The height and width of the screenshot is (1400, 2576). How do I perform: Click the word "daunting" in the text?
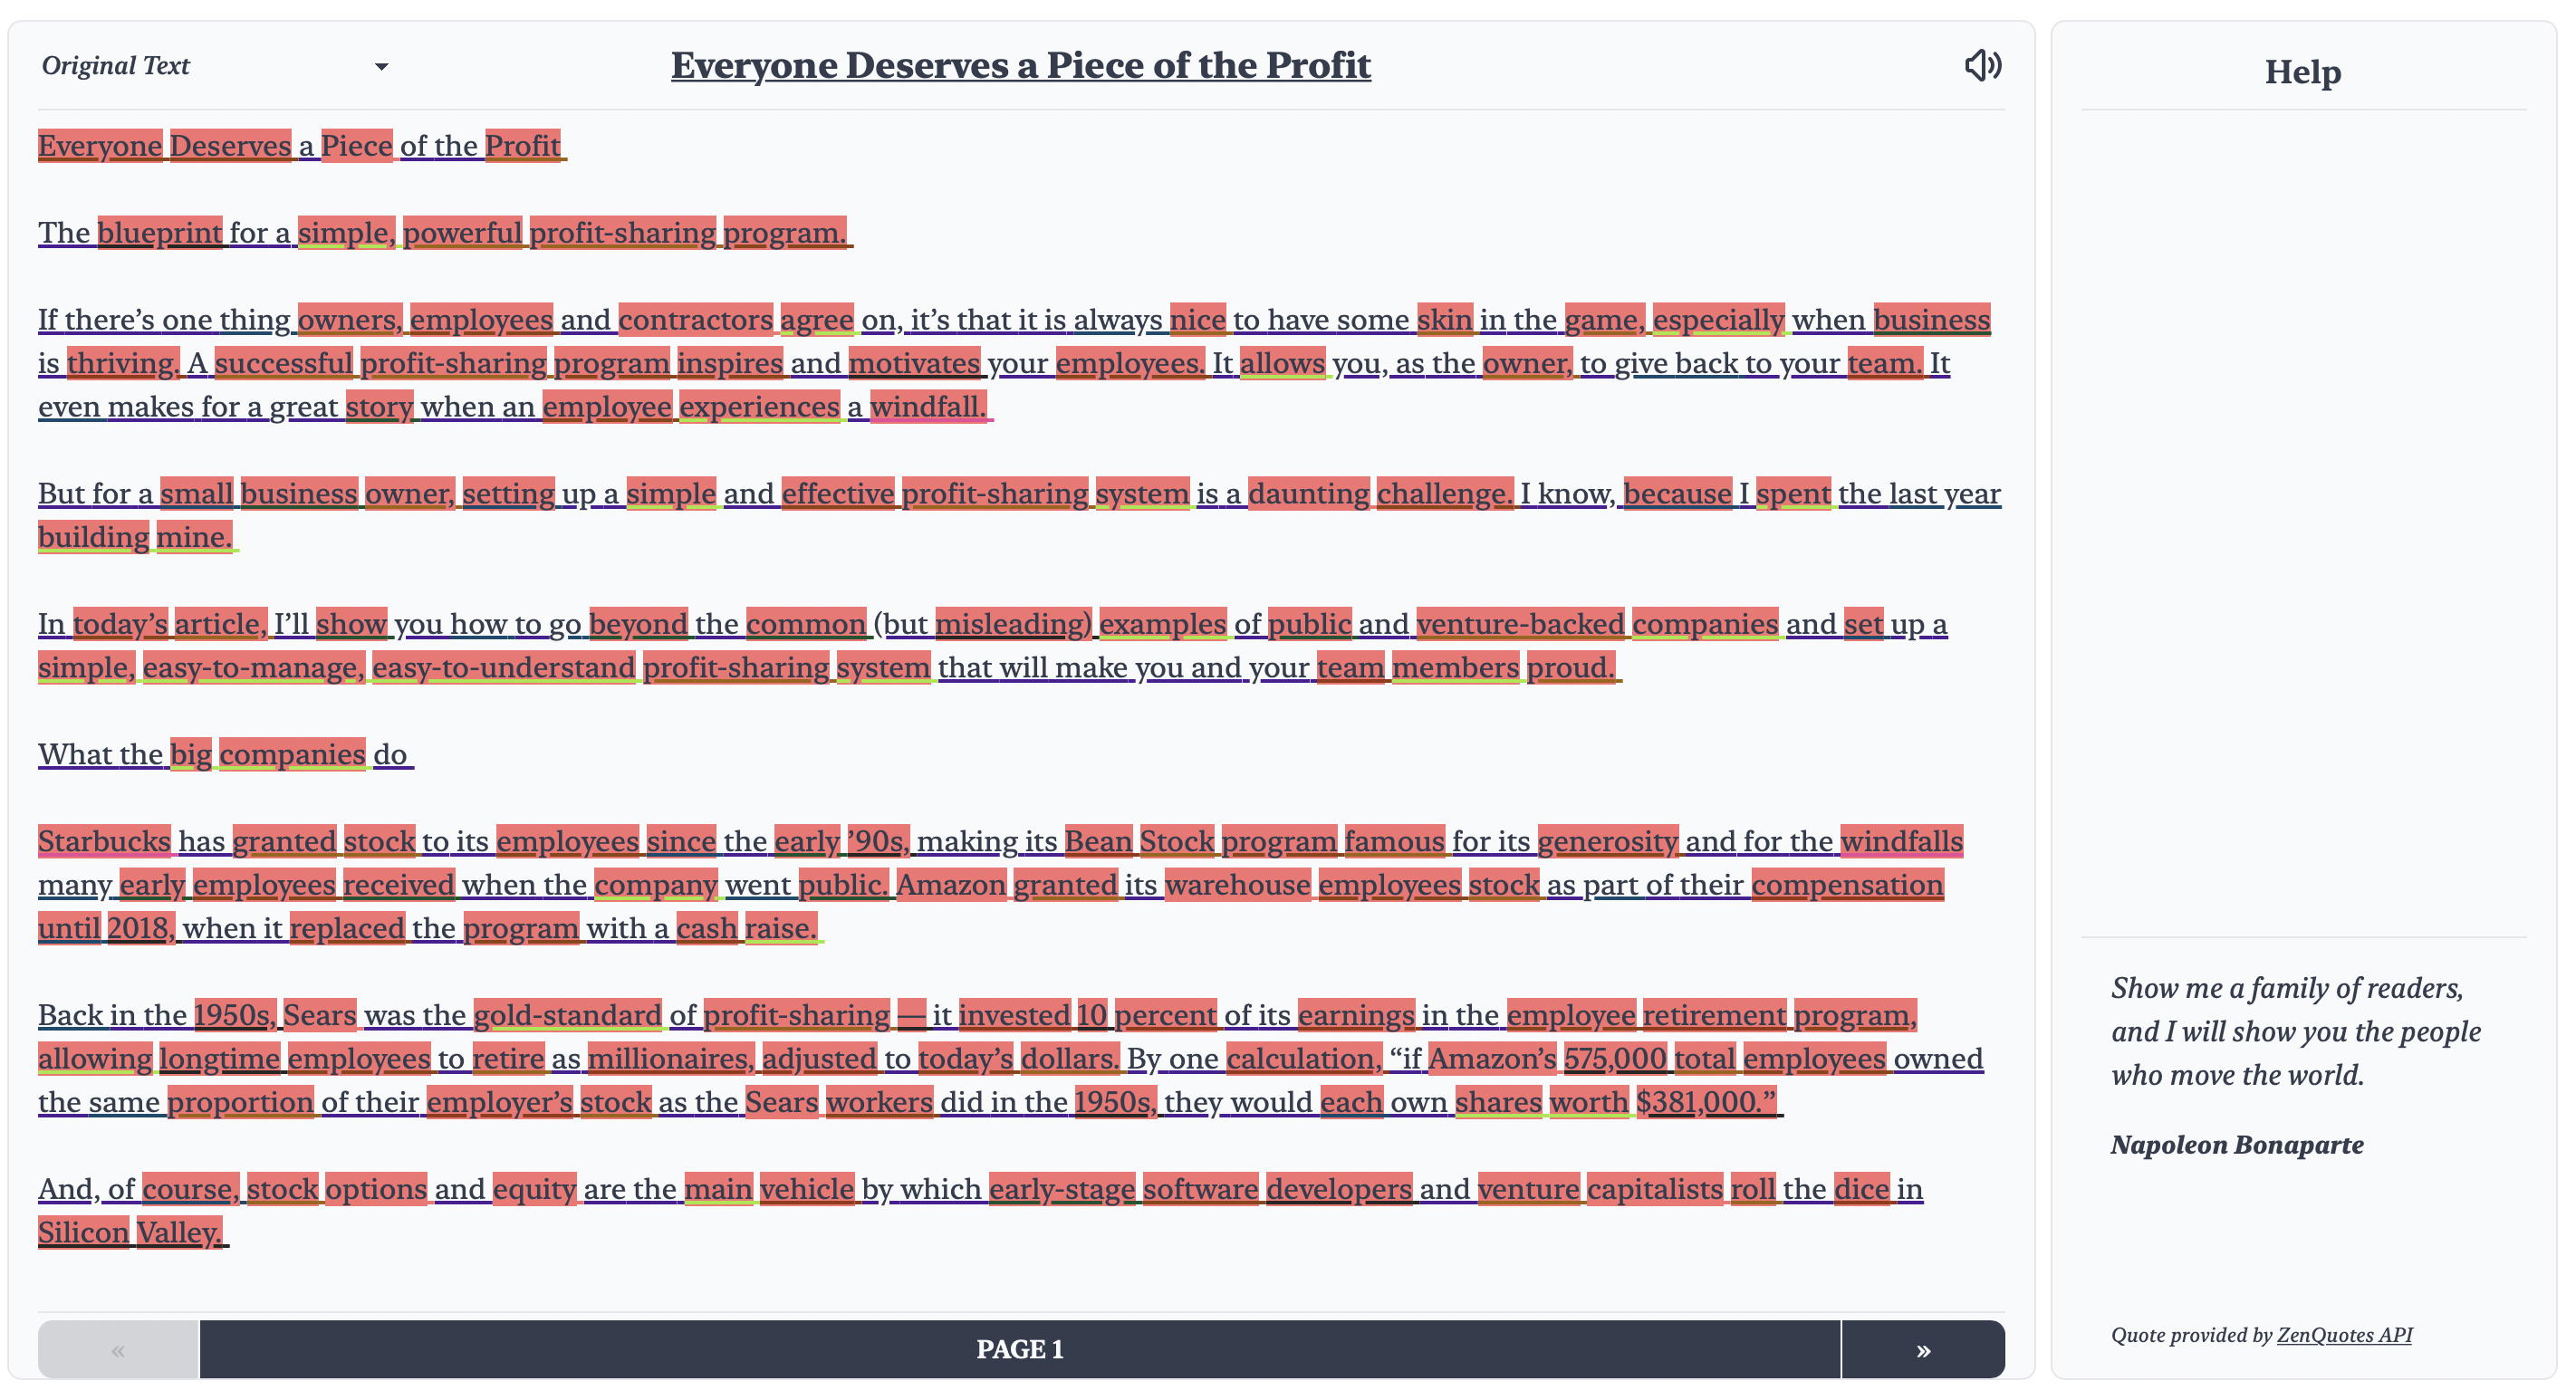[x=1309, y=494]
